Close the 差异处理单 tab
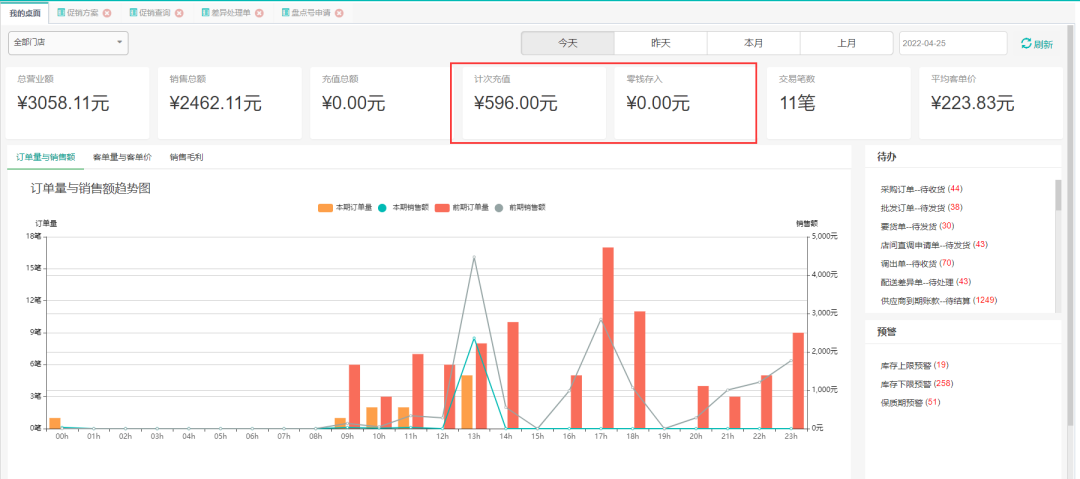This screenshot has width=1080, height=479. click(x=259, y=13)
